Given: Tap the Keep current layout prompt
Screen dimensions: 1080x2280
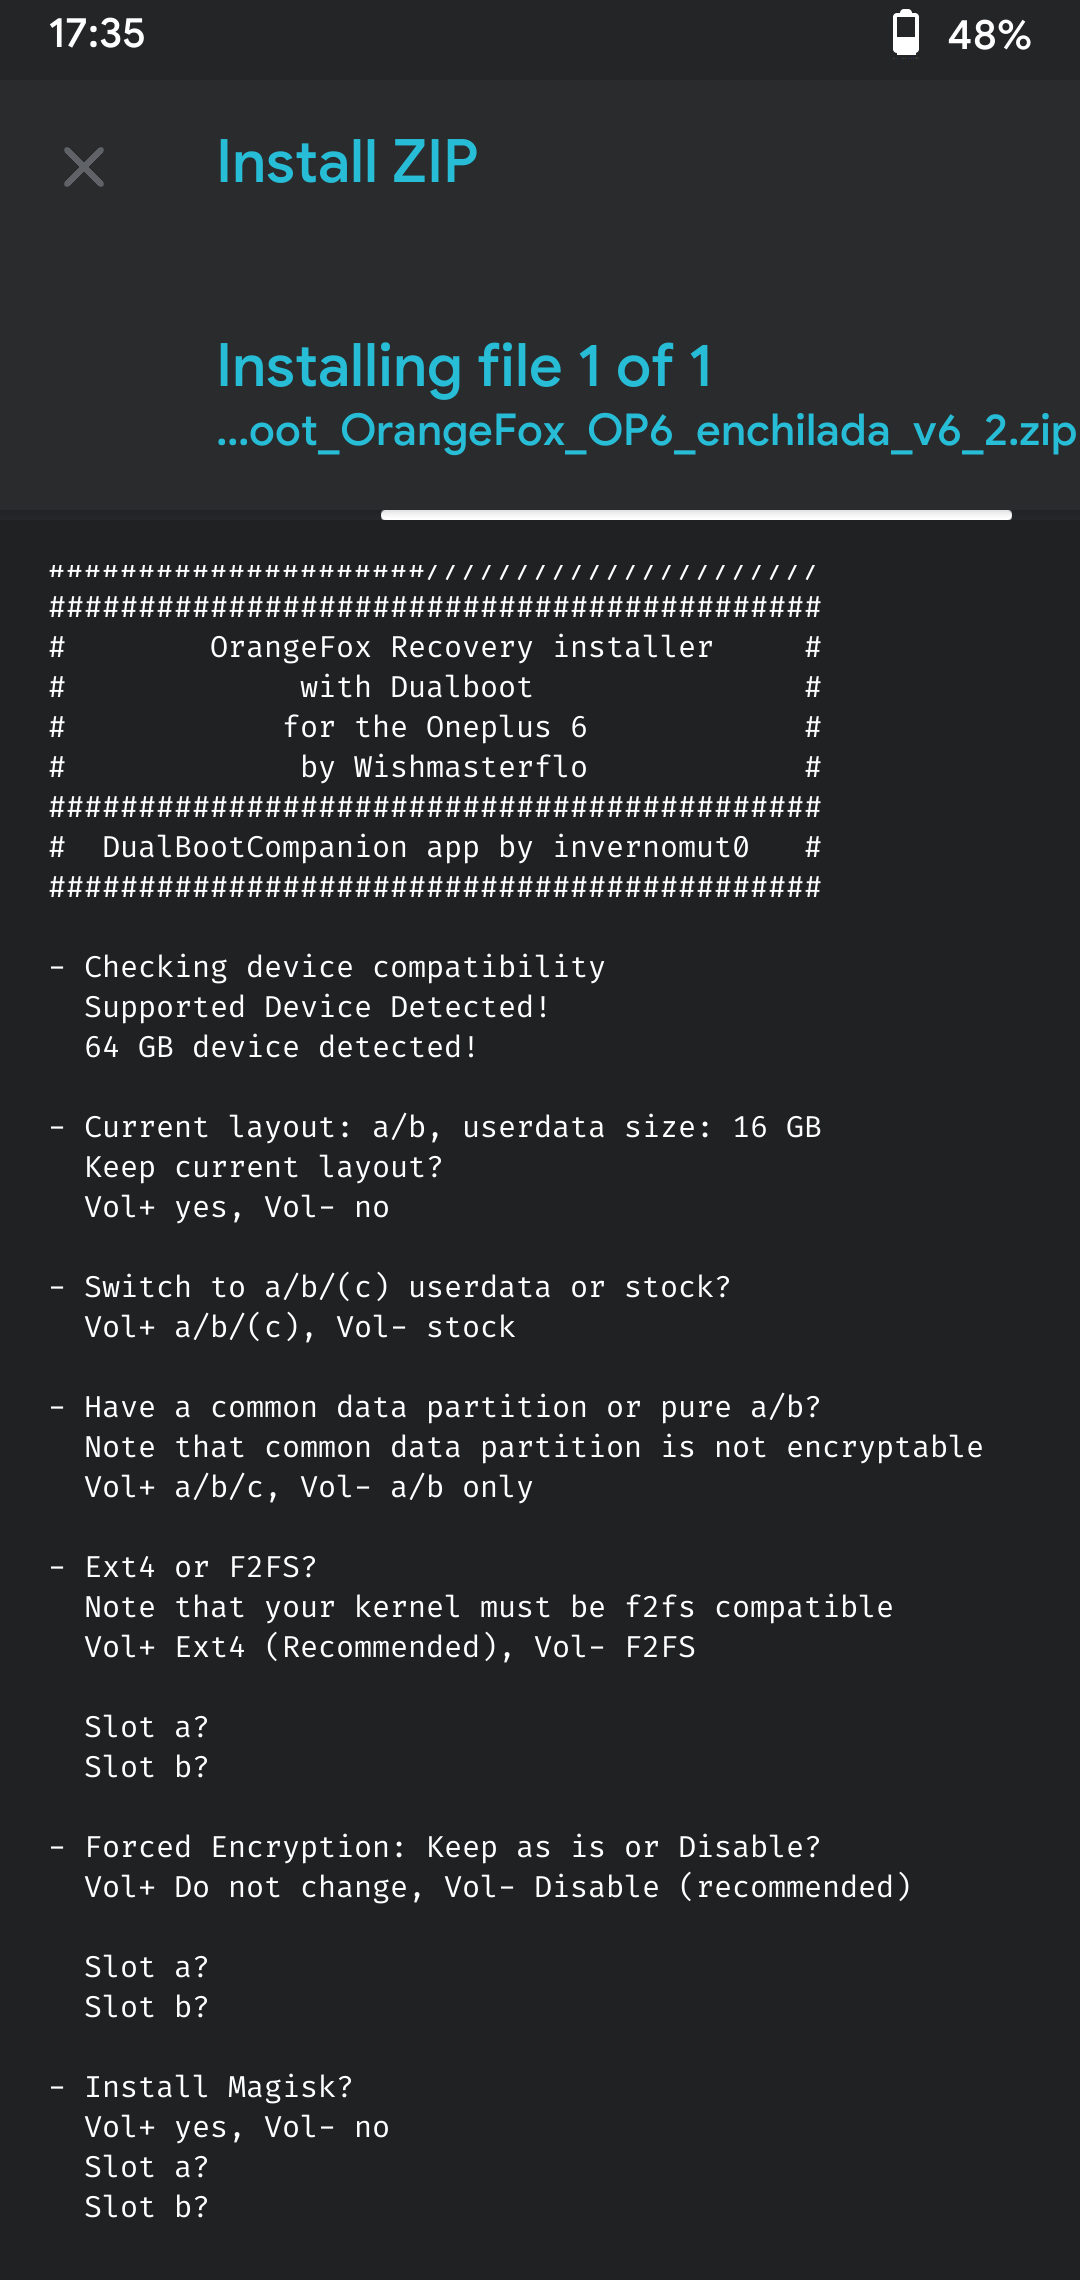Looking at the screenshot, I should [263, 1167].
